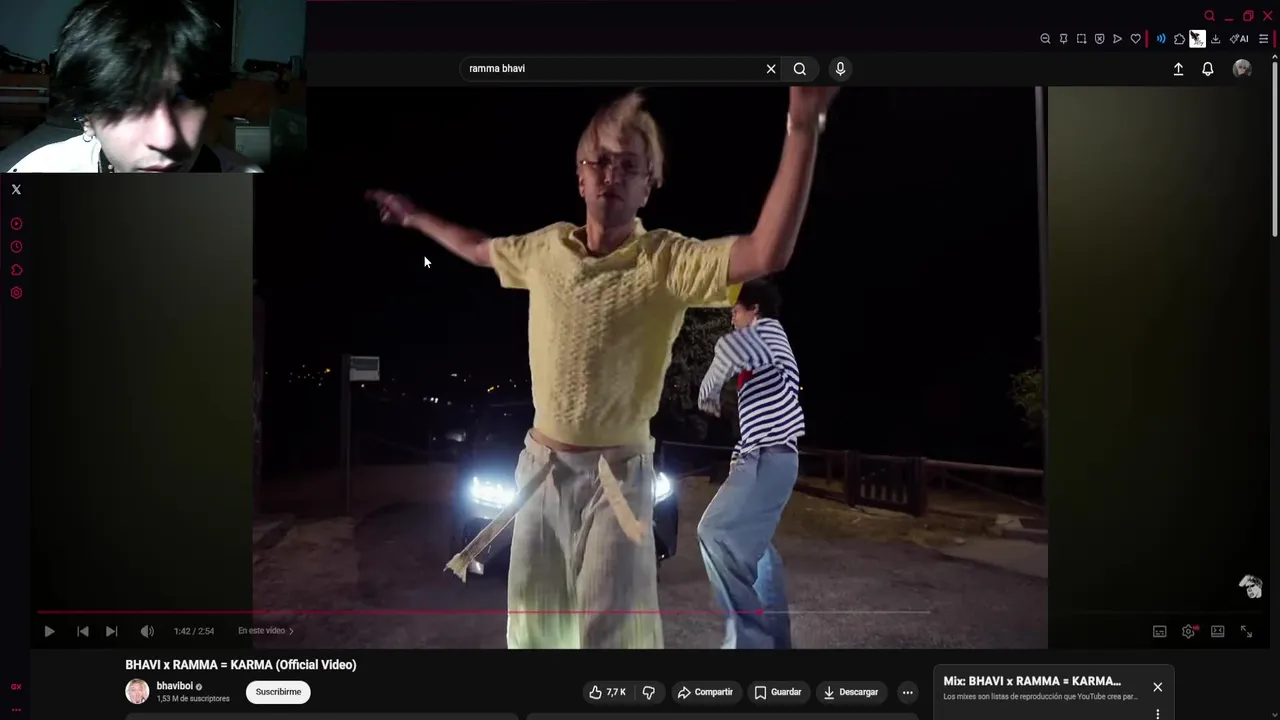
Task: Click the blue sound waves icon
Action: [x=1161, y=39]
